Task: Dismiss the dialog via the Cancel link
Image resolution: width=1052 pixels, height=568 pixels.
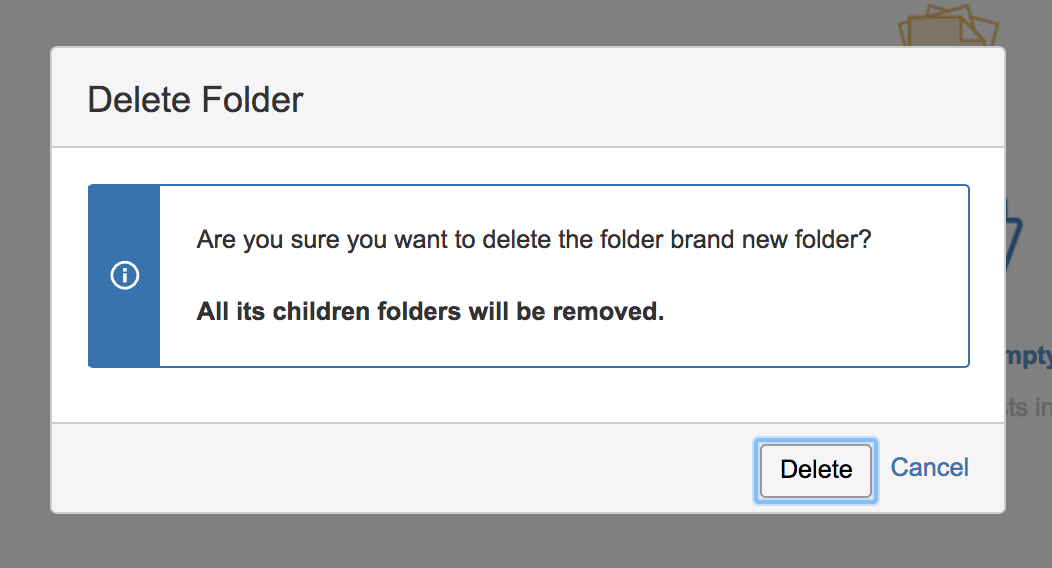Action: click(x=929, y=467)
